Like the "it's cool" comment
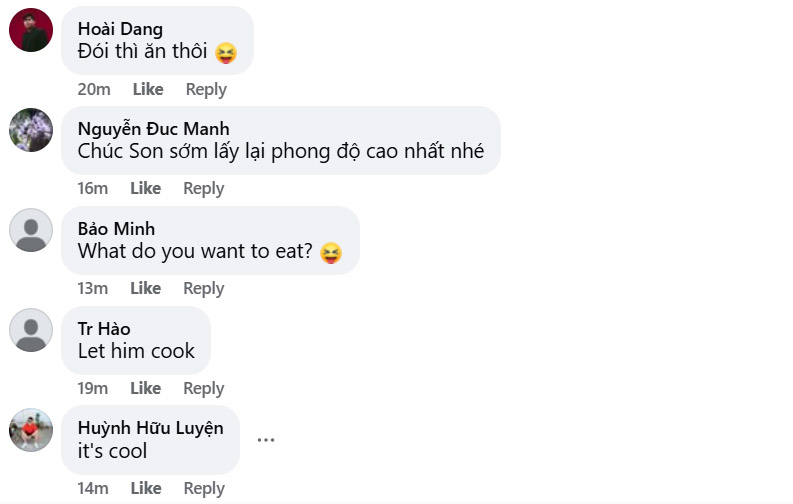 pyautogui.click(x=145, y=488)
